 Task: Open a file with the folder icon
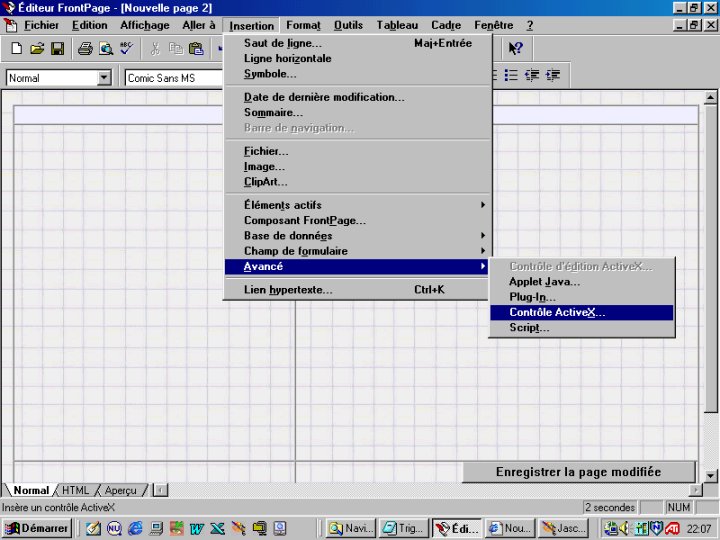(37, 48)
